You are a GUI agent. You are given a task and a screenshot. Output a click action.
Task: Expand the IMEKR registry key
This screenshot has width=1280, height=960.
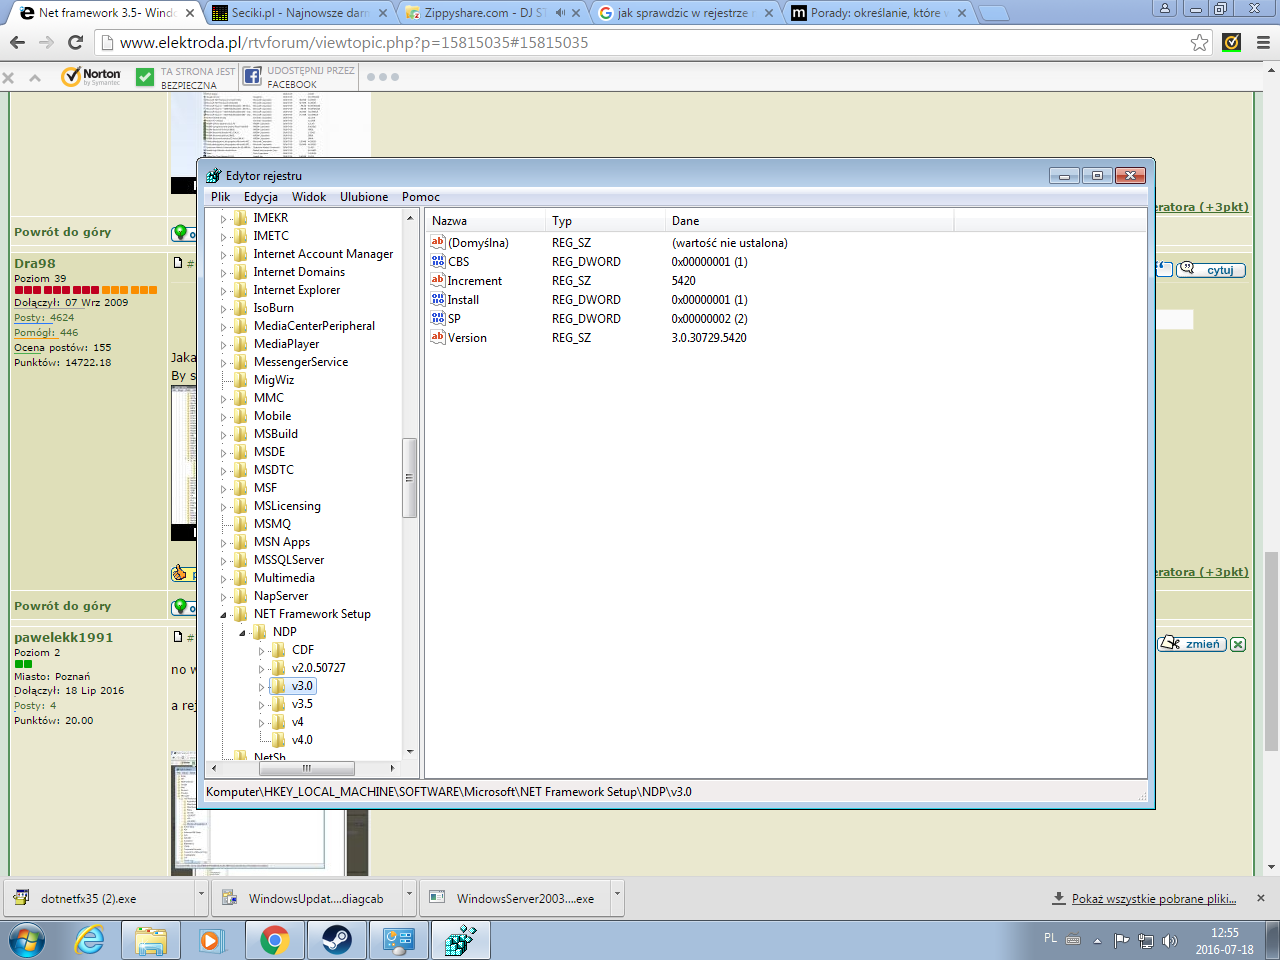(224, 218)
